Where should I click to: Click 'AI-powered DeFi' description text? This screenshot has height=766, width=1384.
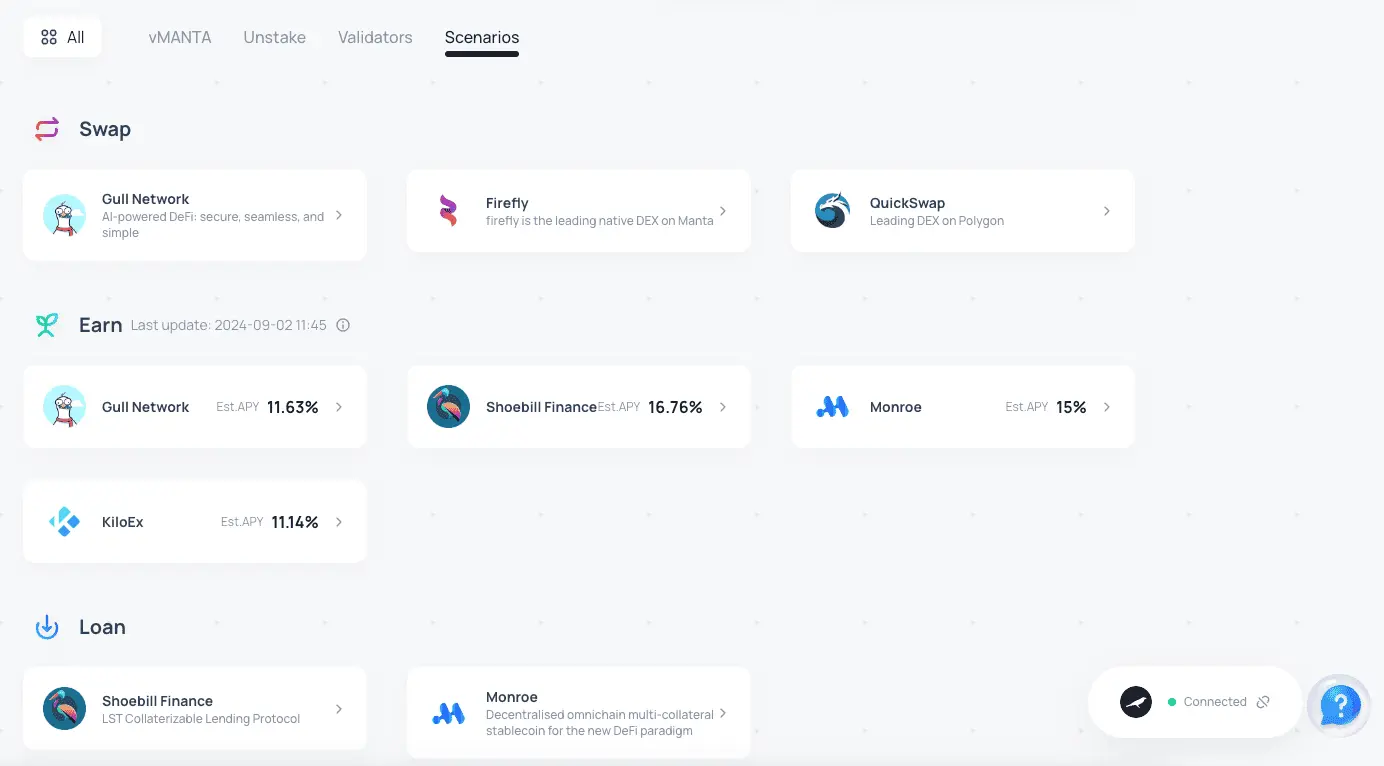coord(213,225)
